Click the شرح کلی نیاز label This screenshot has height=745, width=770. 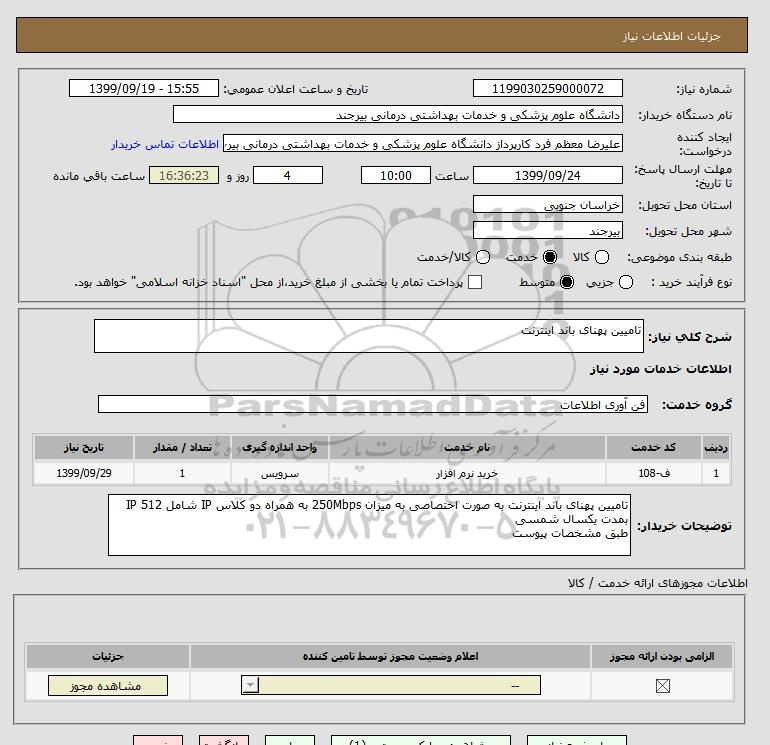tap(690, 337)
